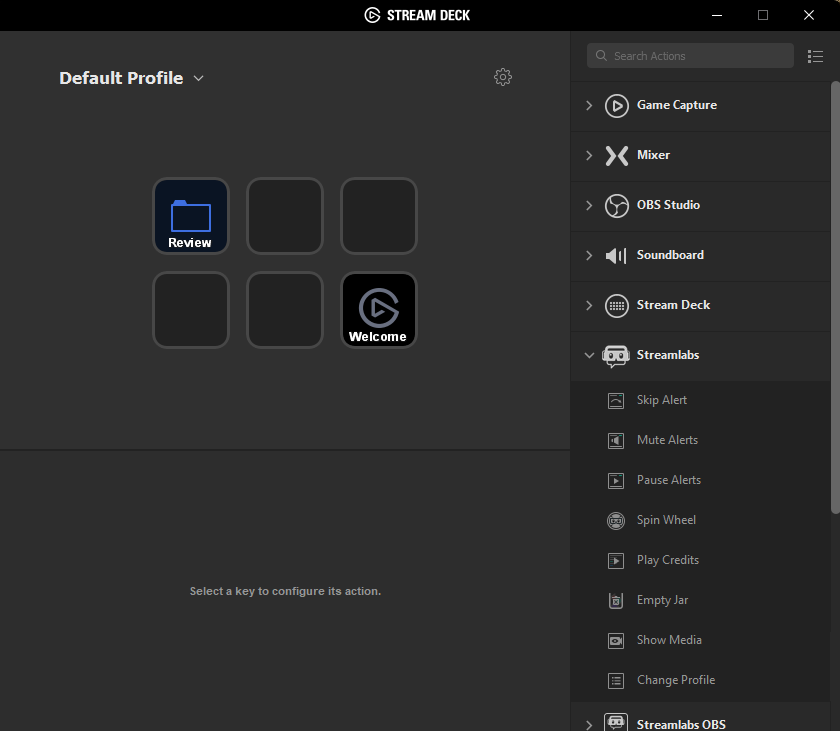The width and height of the screenshot is (840, 731).
Task: Select the Pause Alerts action label
Action: (669, 480)
